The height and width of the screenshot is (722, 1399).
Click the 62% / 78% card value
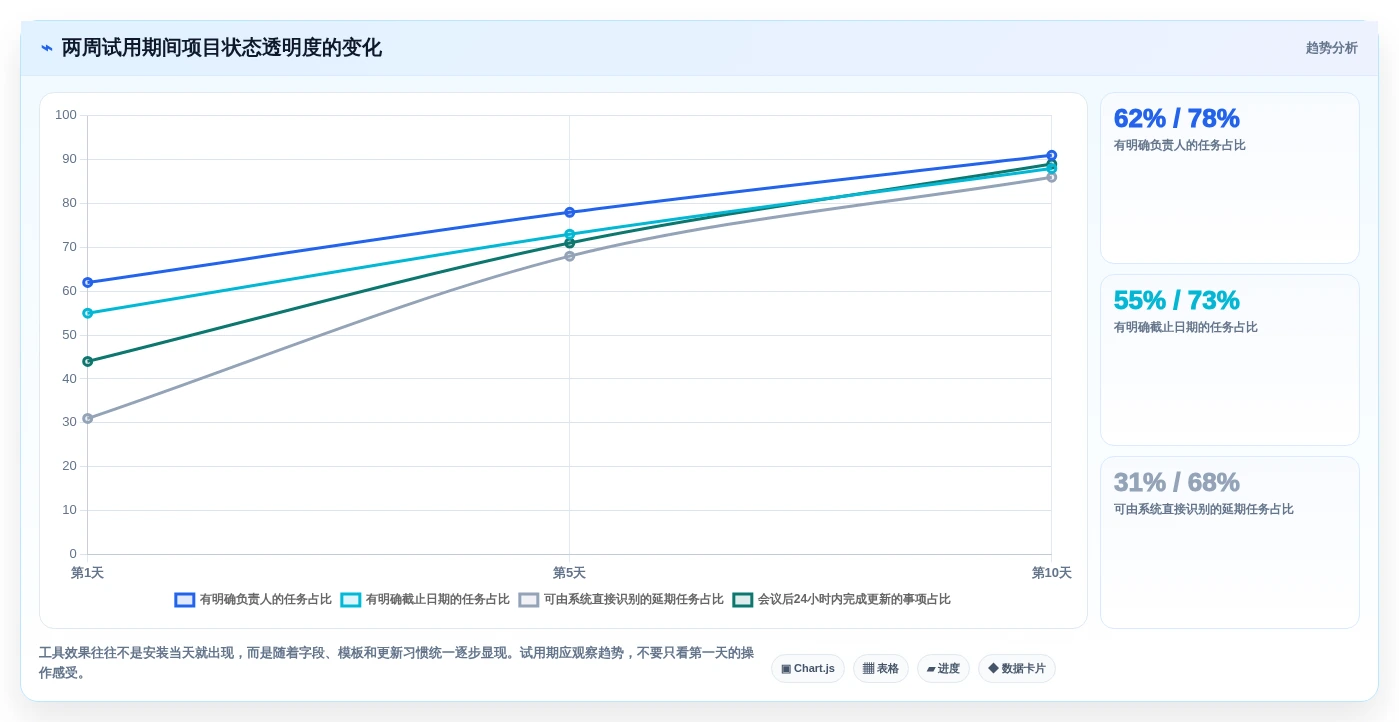pos(1176,118)
